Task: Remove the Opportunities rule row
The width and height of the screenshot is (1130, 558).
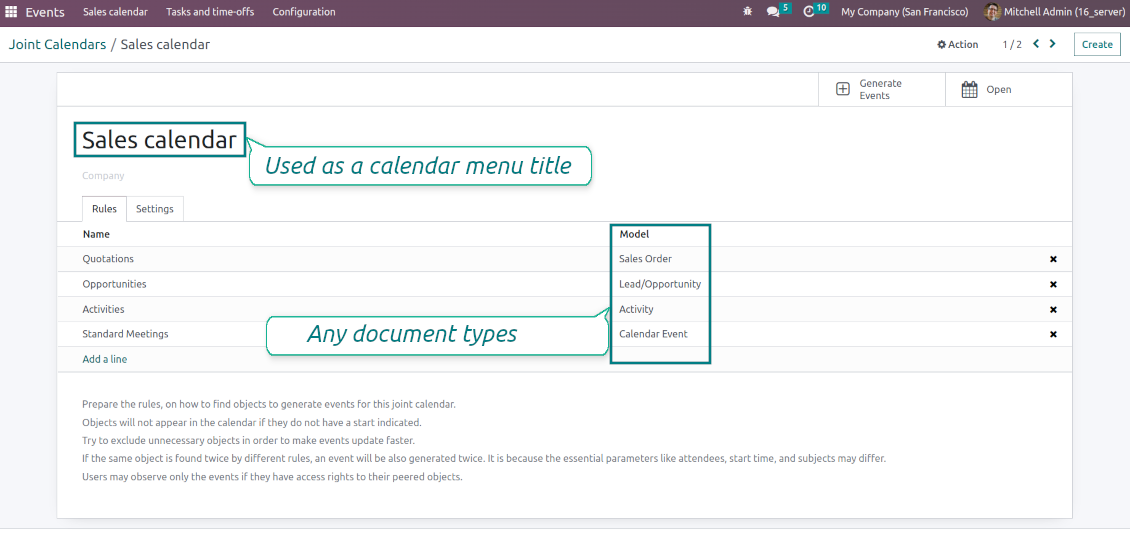Action: [1053, 284]
